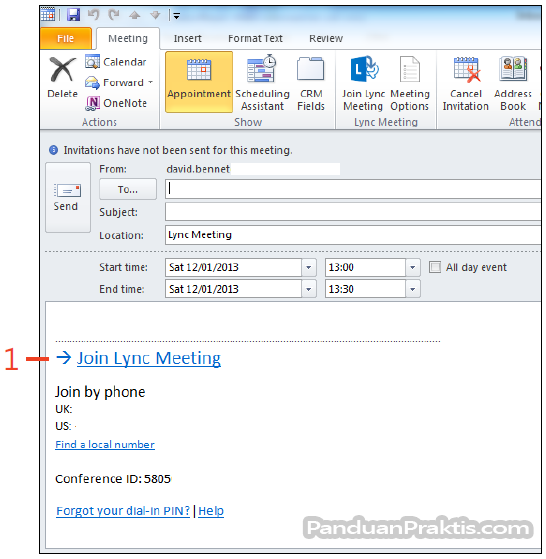Viewport: 546px width, 559px height.
Task: Click the To... recipients button
Action: tap(128, 189)
